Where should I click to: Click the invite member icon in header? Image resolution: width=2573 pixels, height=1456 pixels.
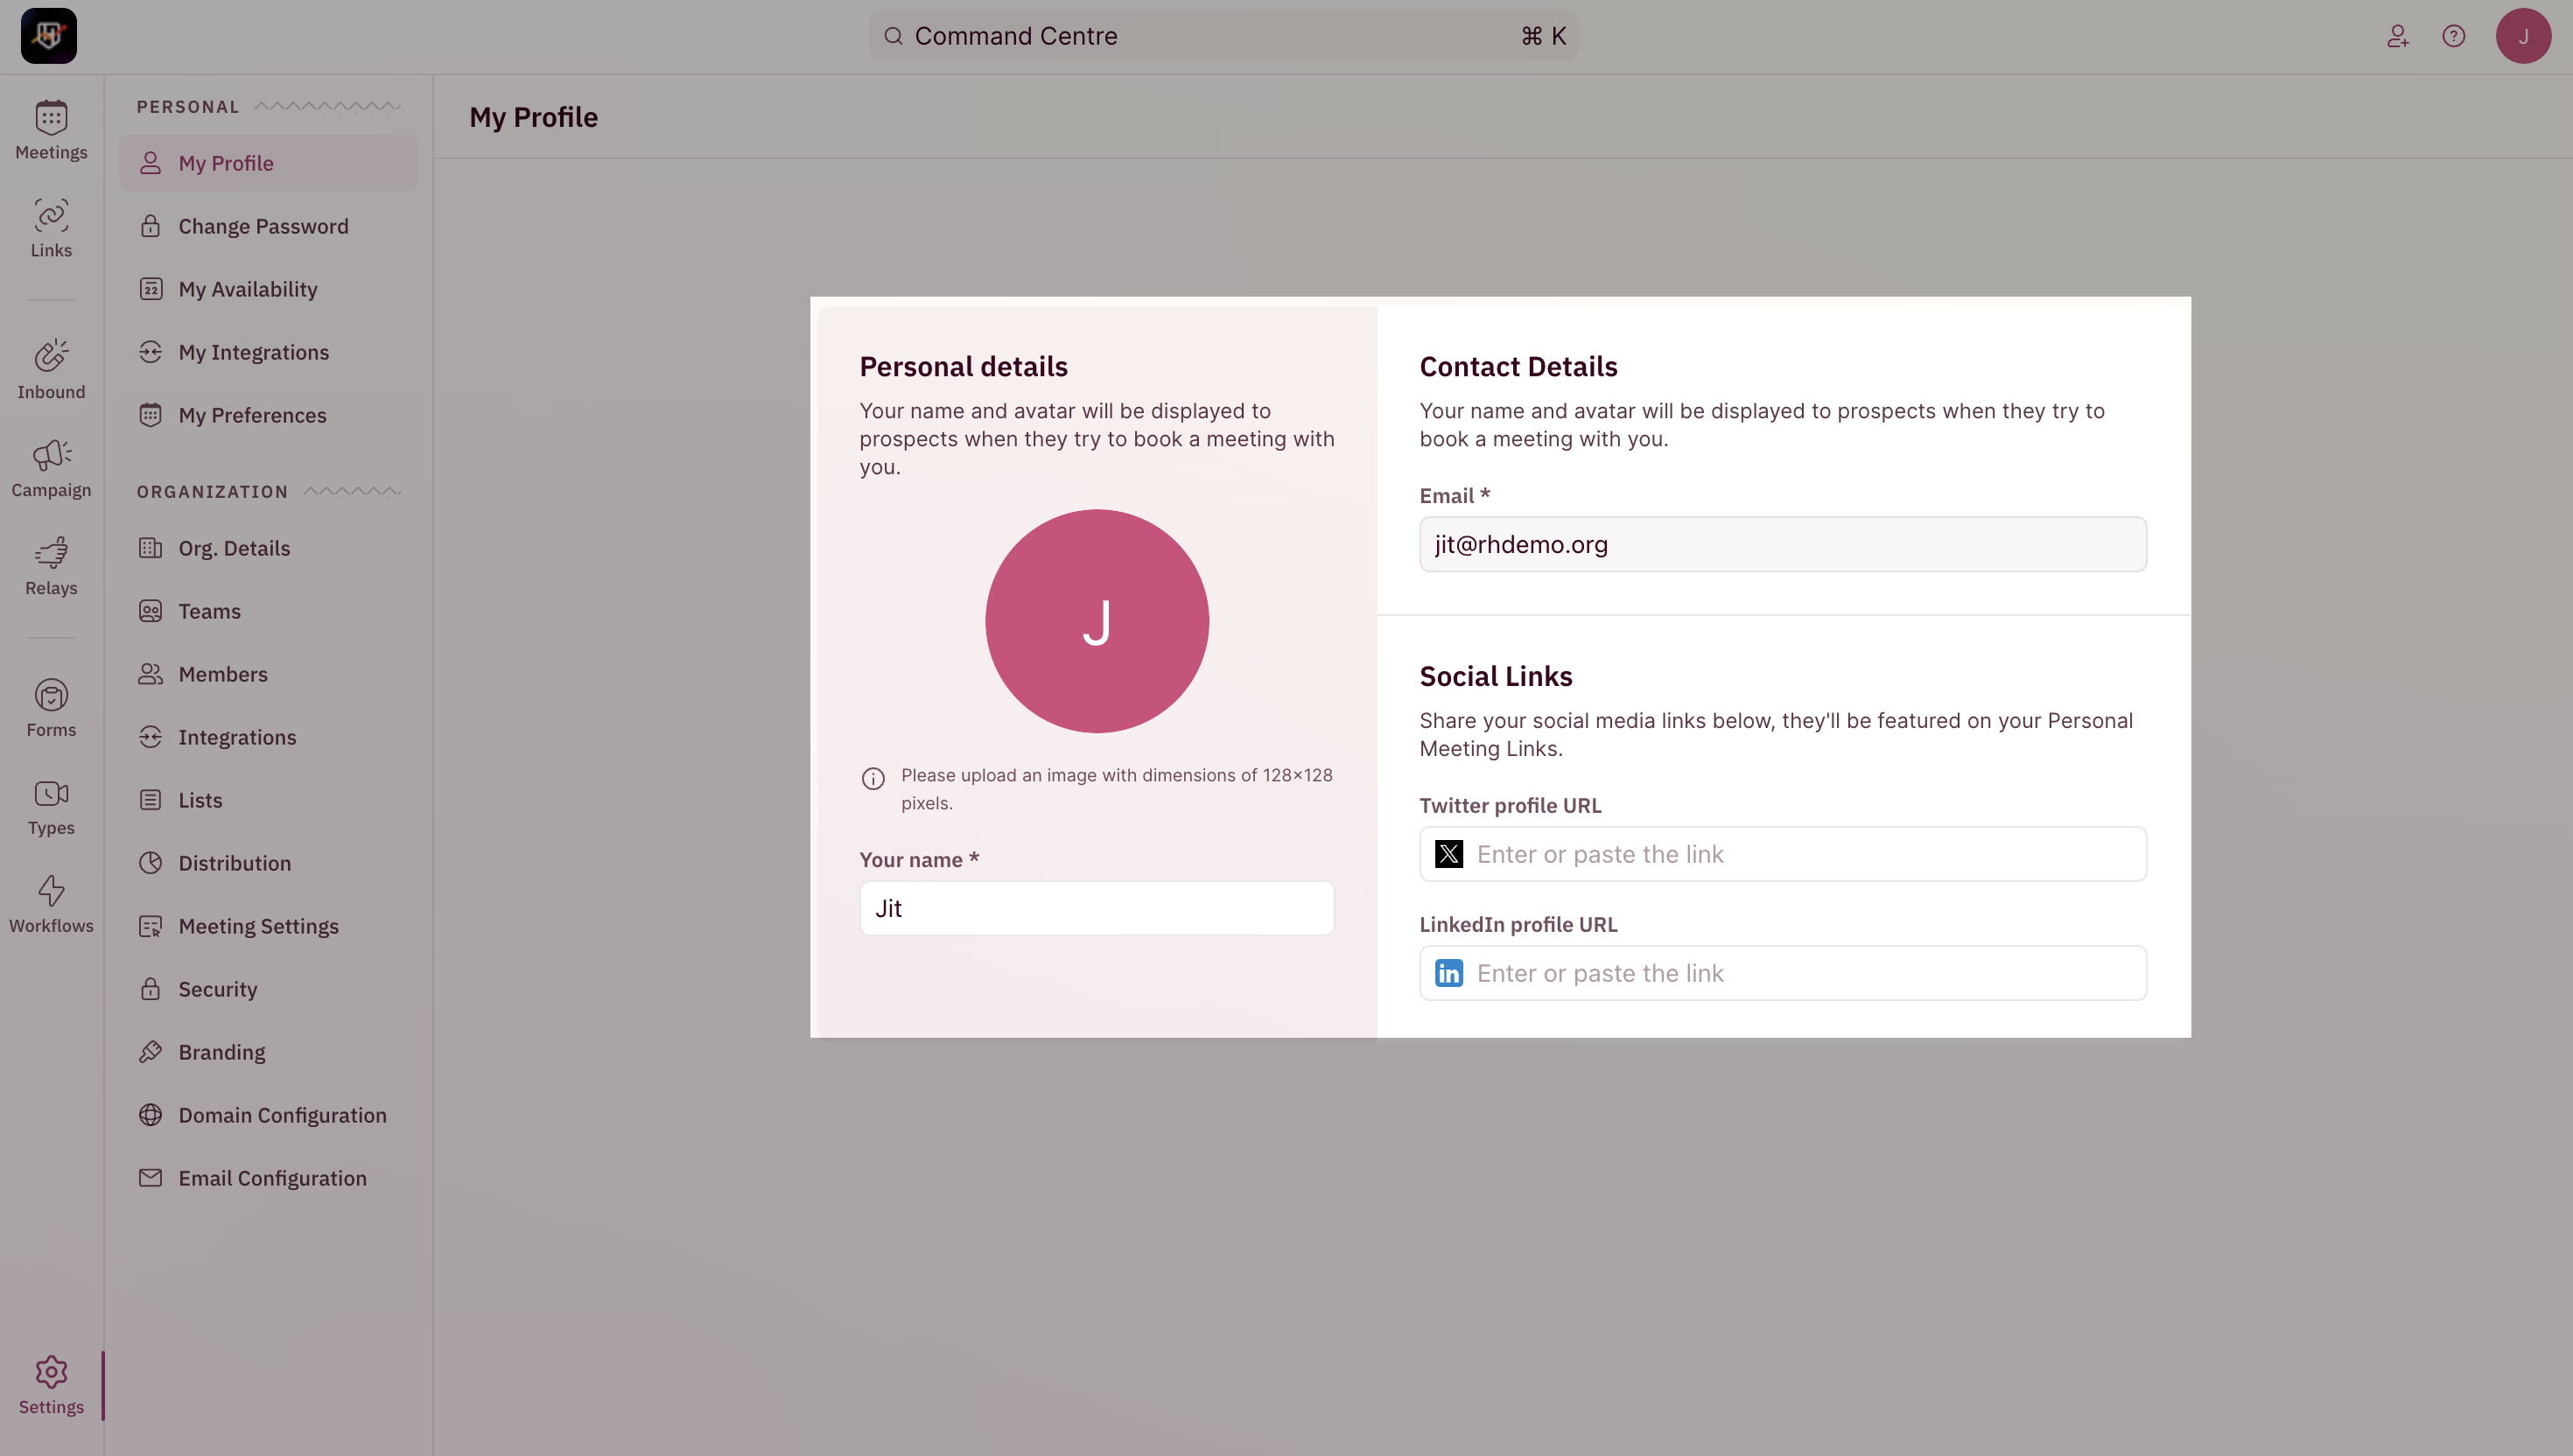(2397, 36)
